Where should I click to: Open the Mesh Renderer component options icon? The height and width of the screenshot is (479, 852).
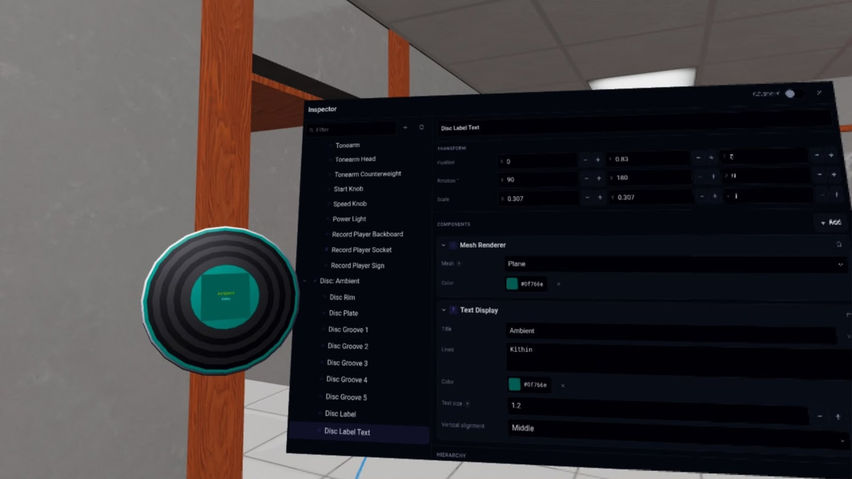pos(839,245)
